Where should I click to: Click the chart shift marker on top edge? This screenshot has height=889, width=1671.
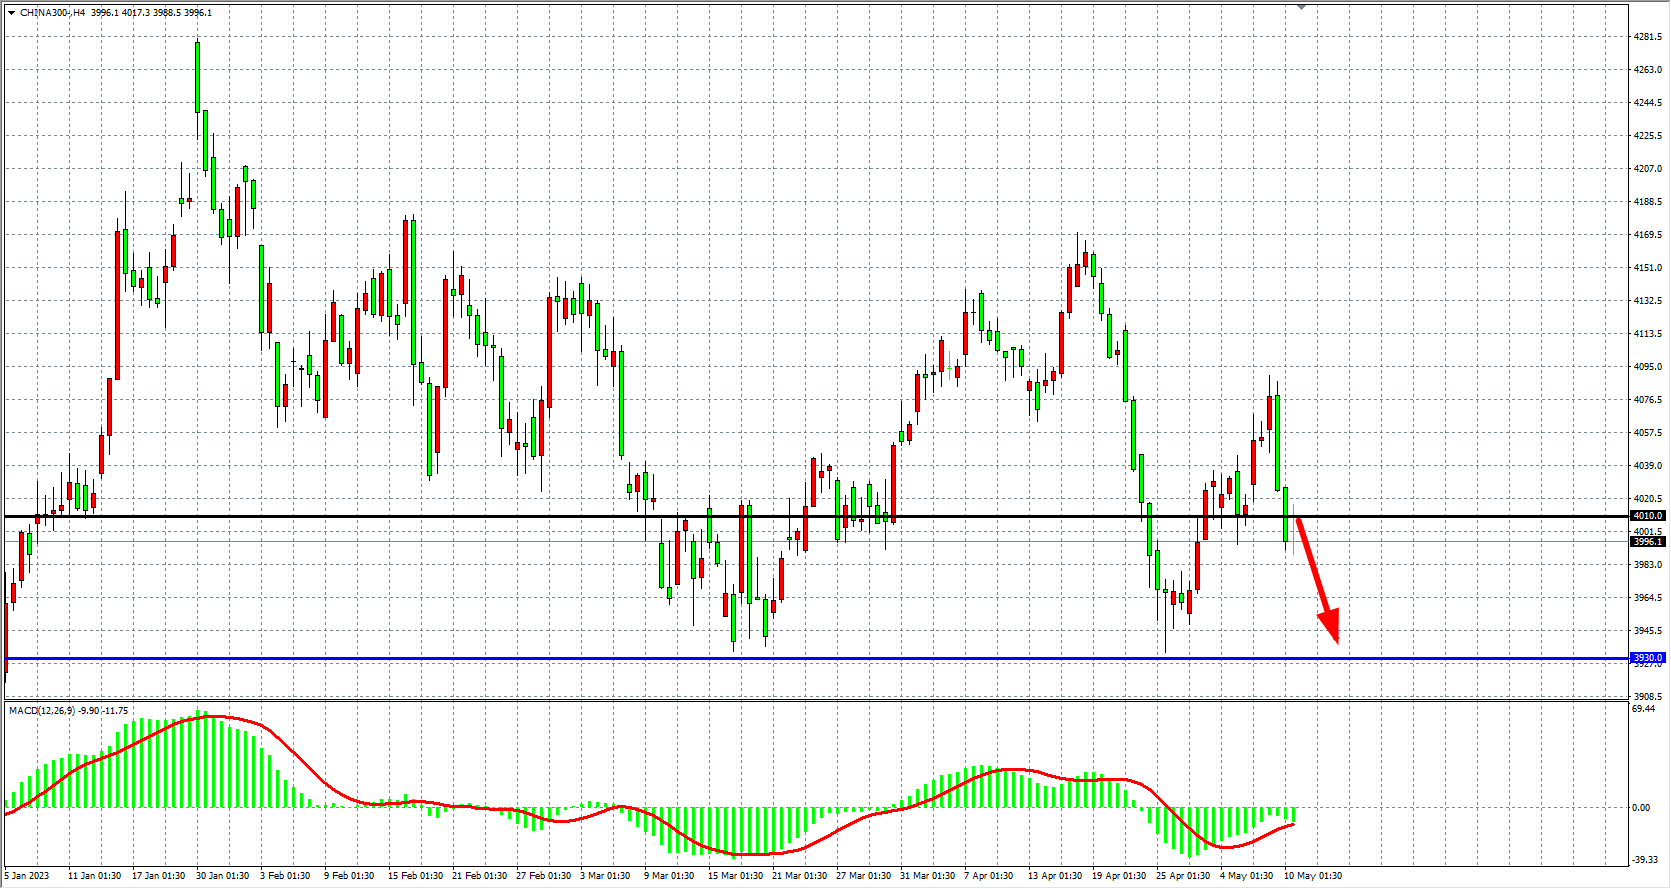coord(1301,7)
